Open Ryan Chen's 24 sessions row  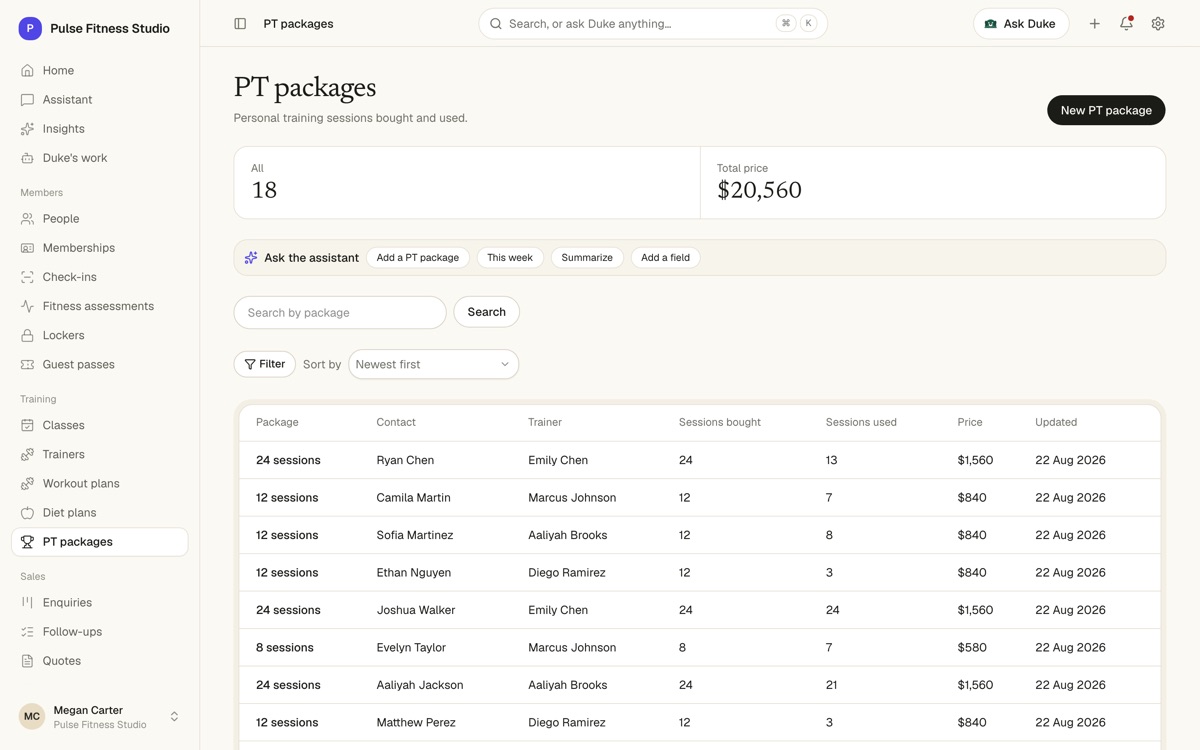coord(700,460)
